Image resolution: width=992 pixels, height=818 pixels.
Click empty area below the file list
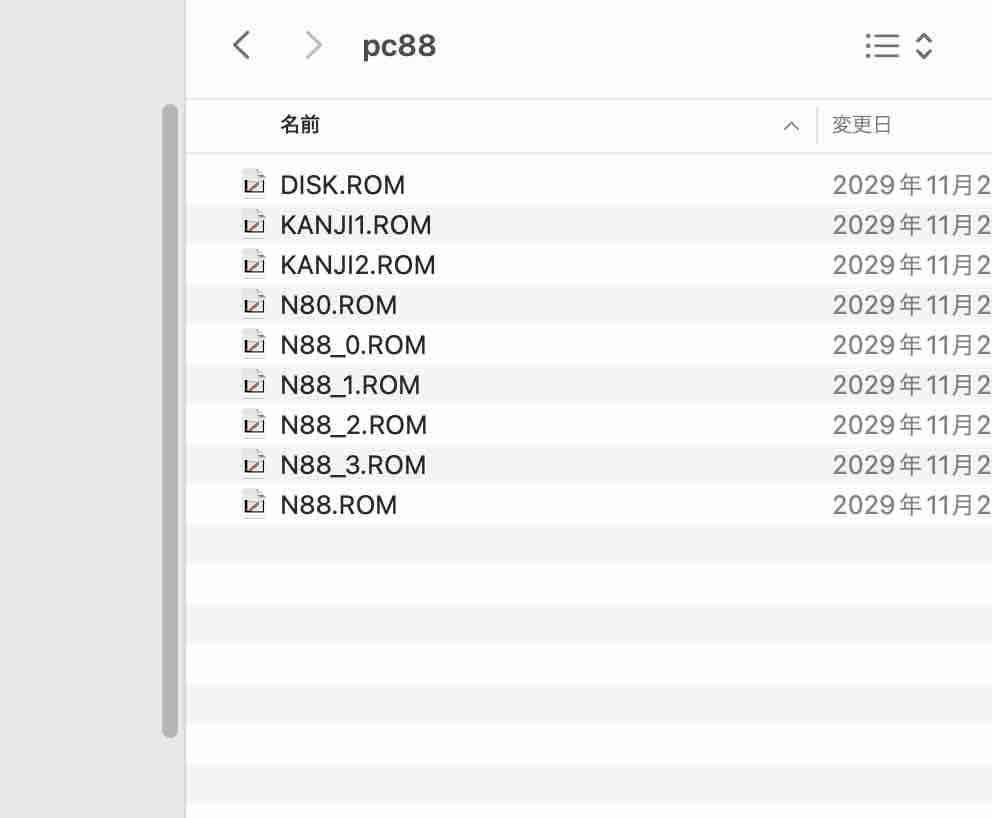[588, 664]
